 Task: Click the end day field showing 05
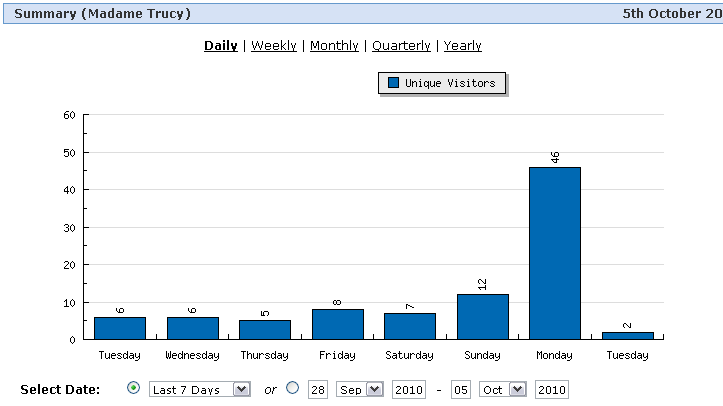click(461, 390)
